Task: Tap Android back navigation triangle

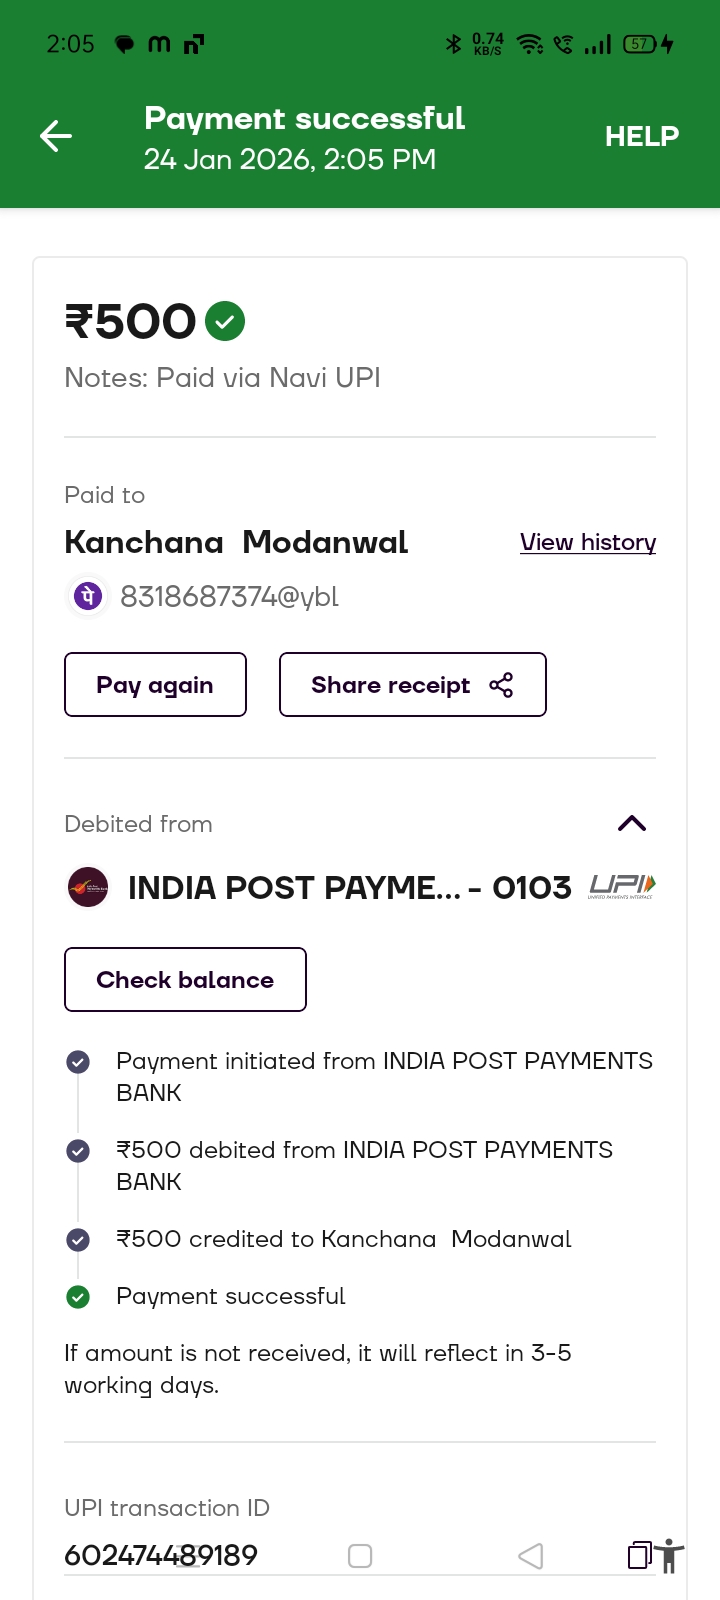Action: click(531, 1556)
